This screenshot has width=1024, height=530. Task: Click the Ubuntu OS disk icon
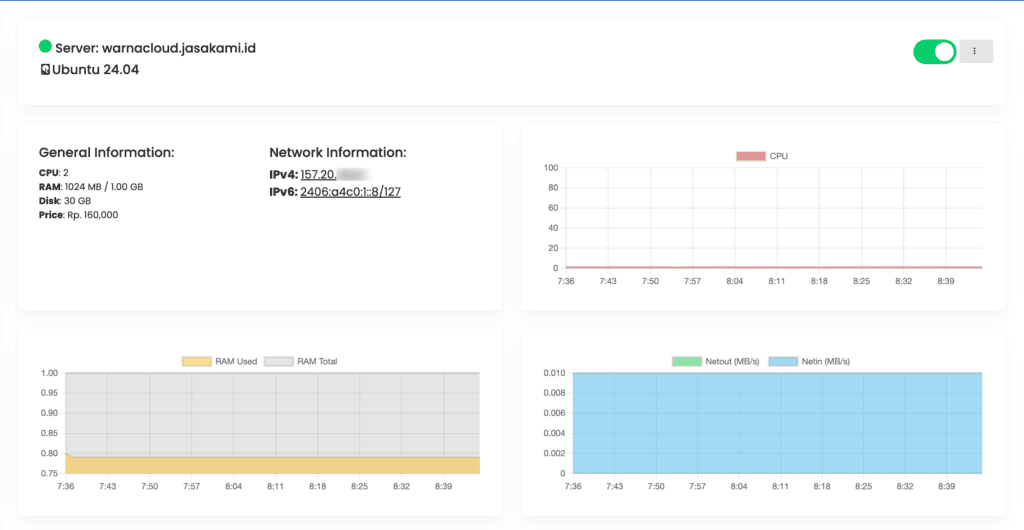(45, 70)
